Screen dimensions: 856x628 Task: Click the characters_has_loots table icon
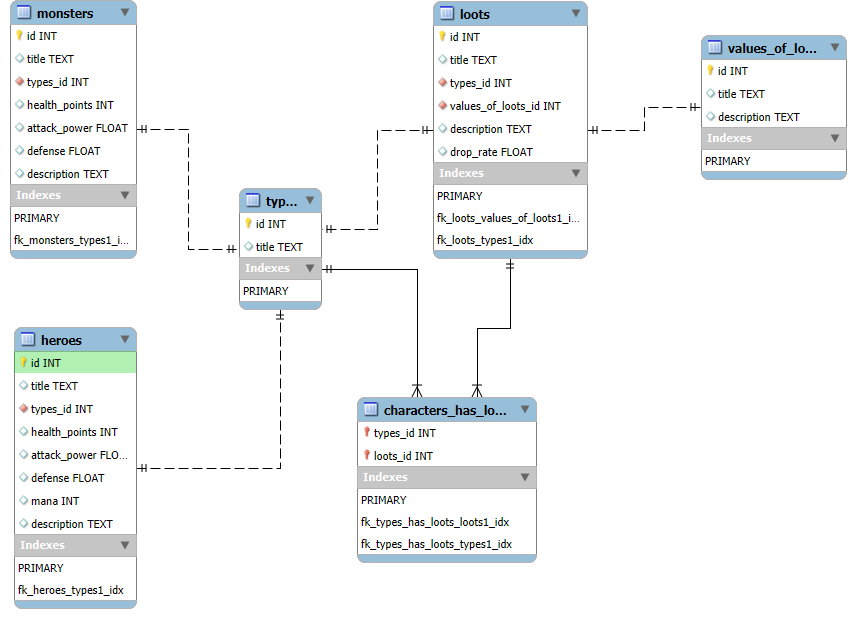(371, 410)
